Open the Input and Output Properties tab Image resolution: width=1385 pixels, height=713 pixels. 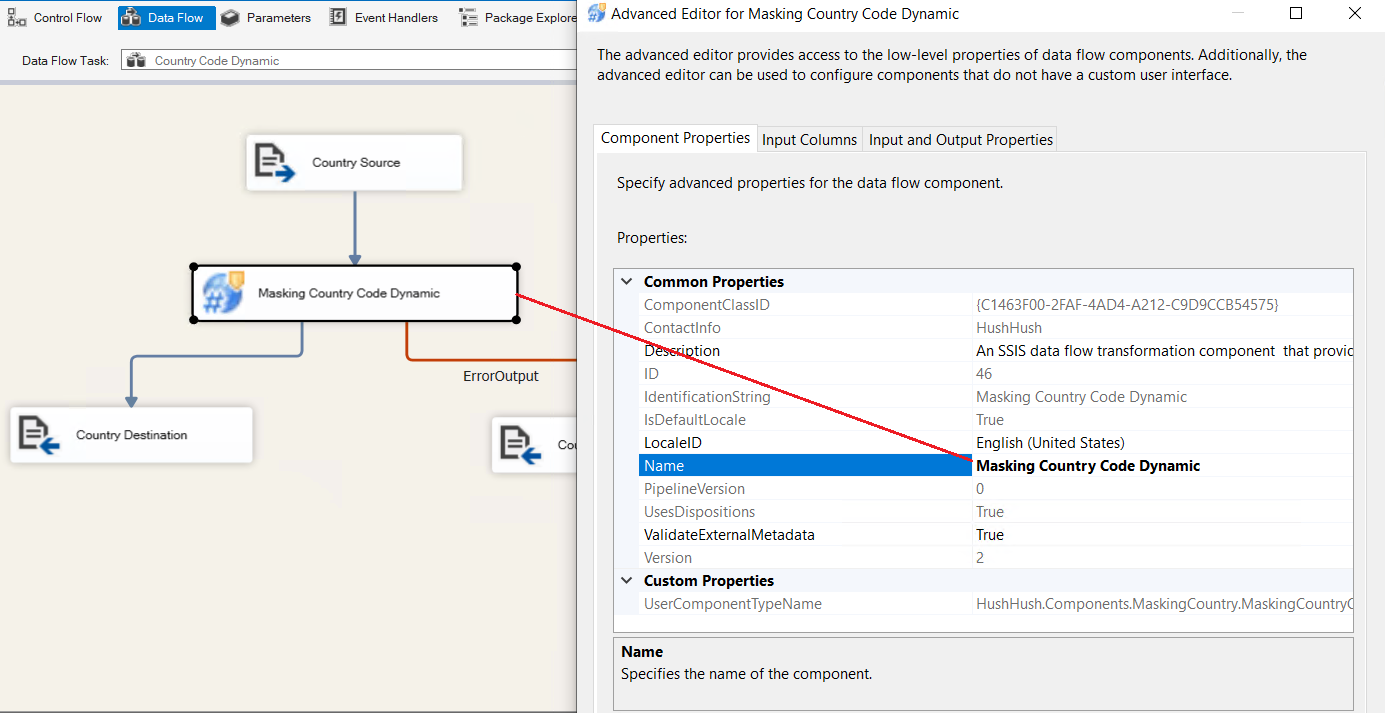pos(960,139)
